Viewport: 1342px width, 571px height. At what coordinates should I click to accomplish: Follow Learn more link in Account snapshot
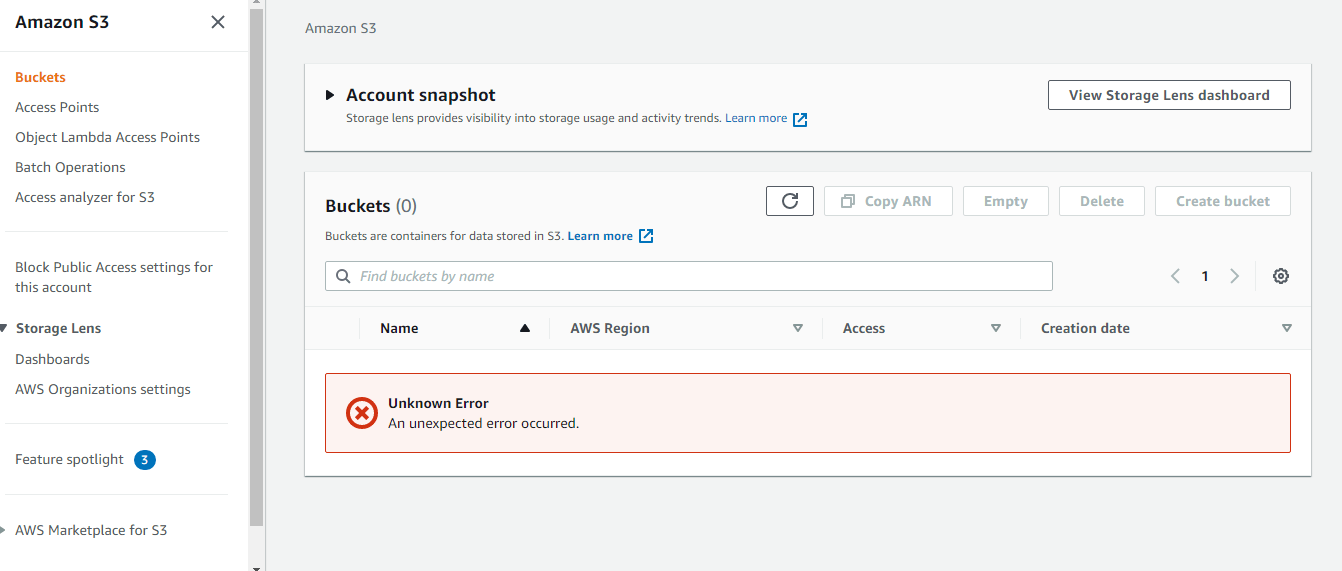[756, 118]
